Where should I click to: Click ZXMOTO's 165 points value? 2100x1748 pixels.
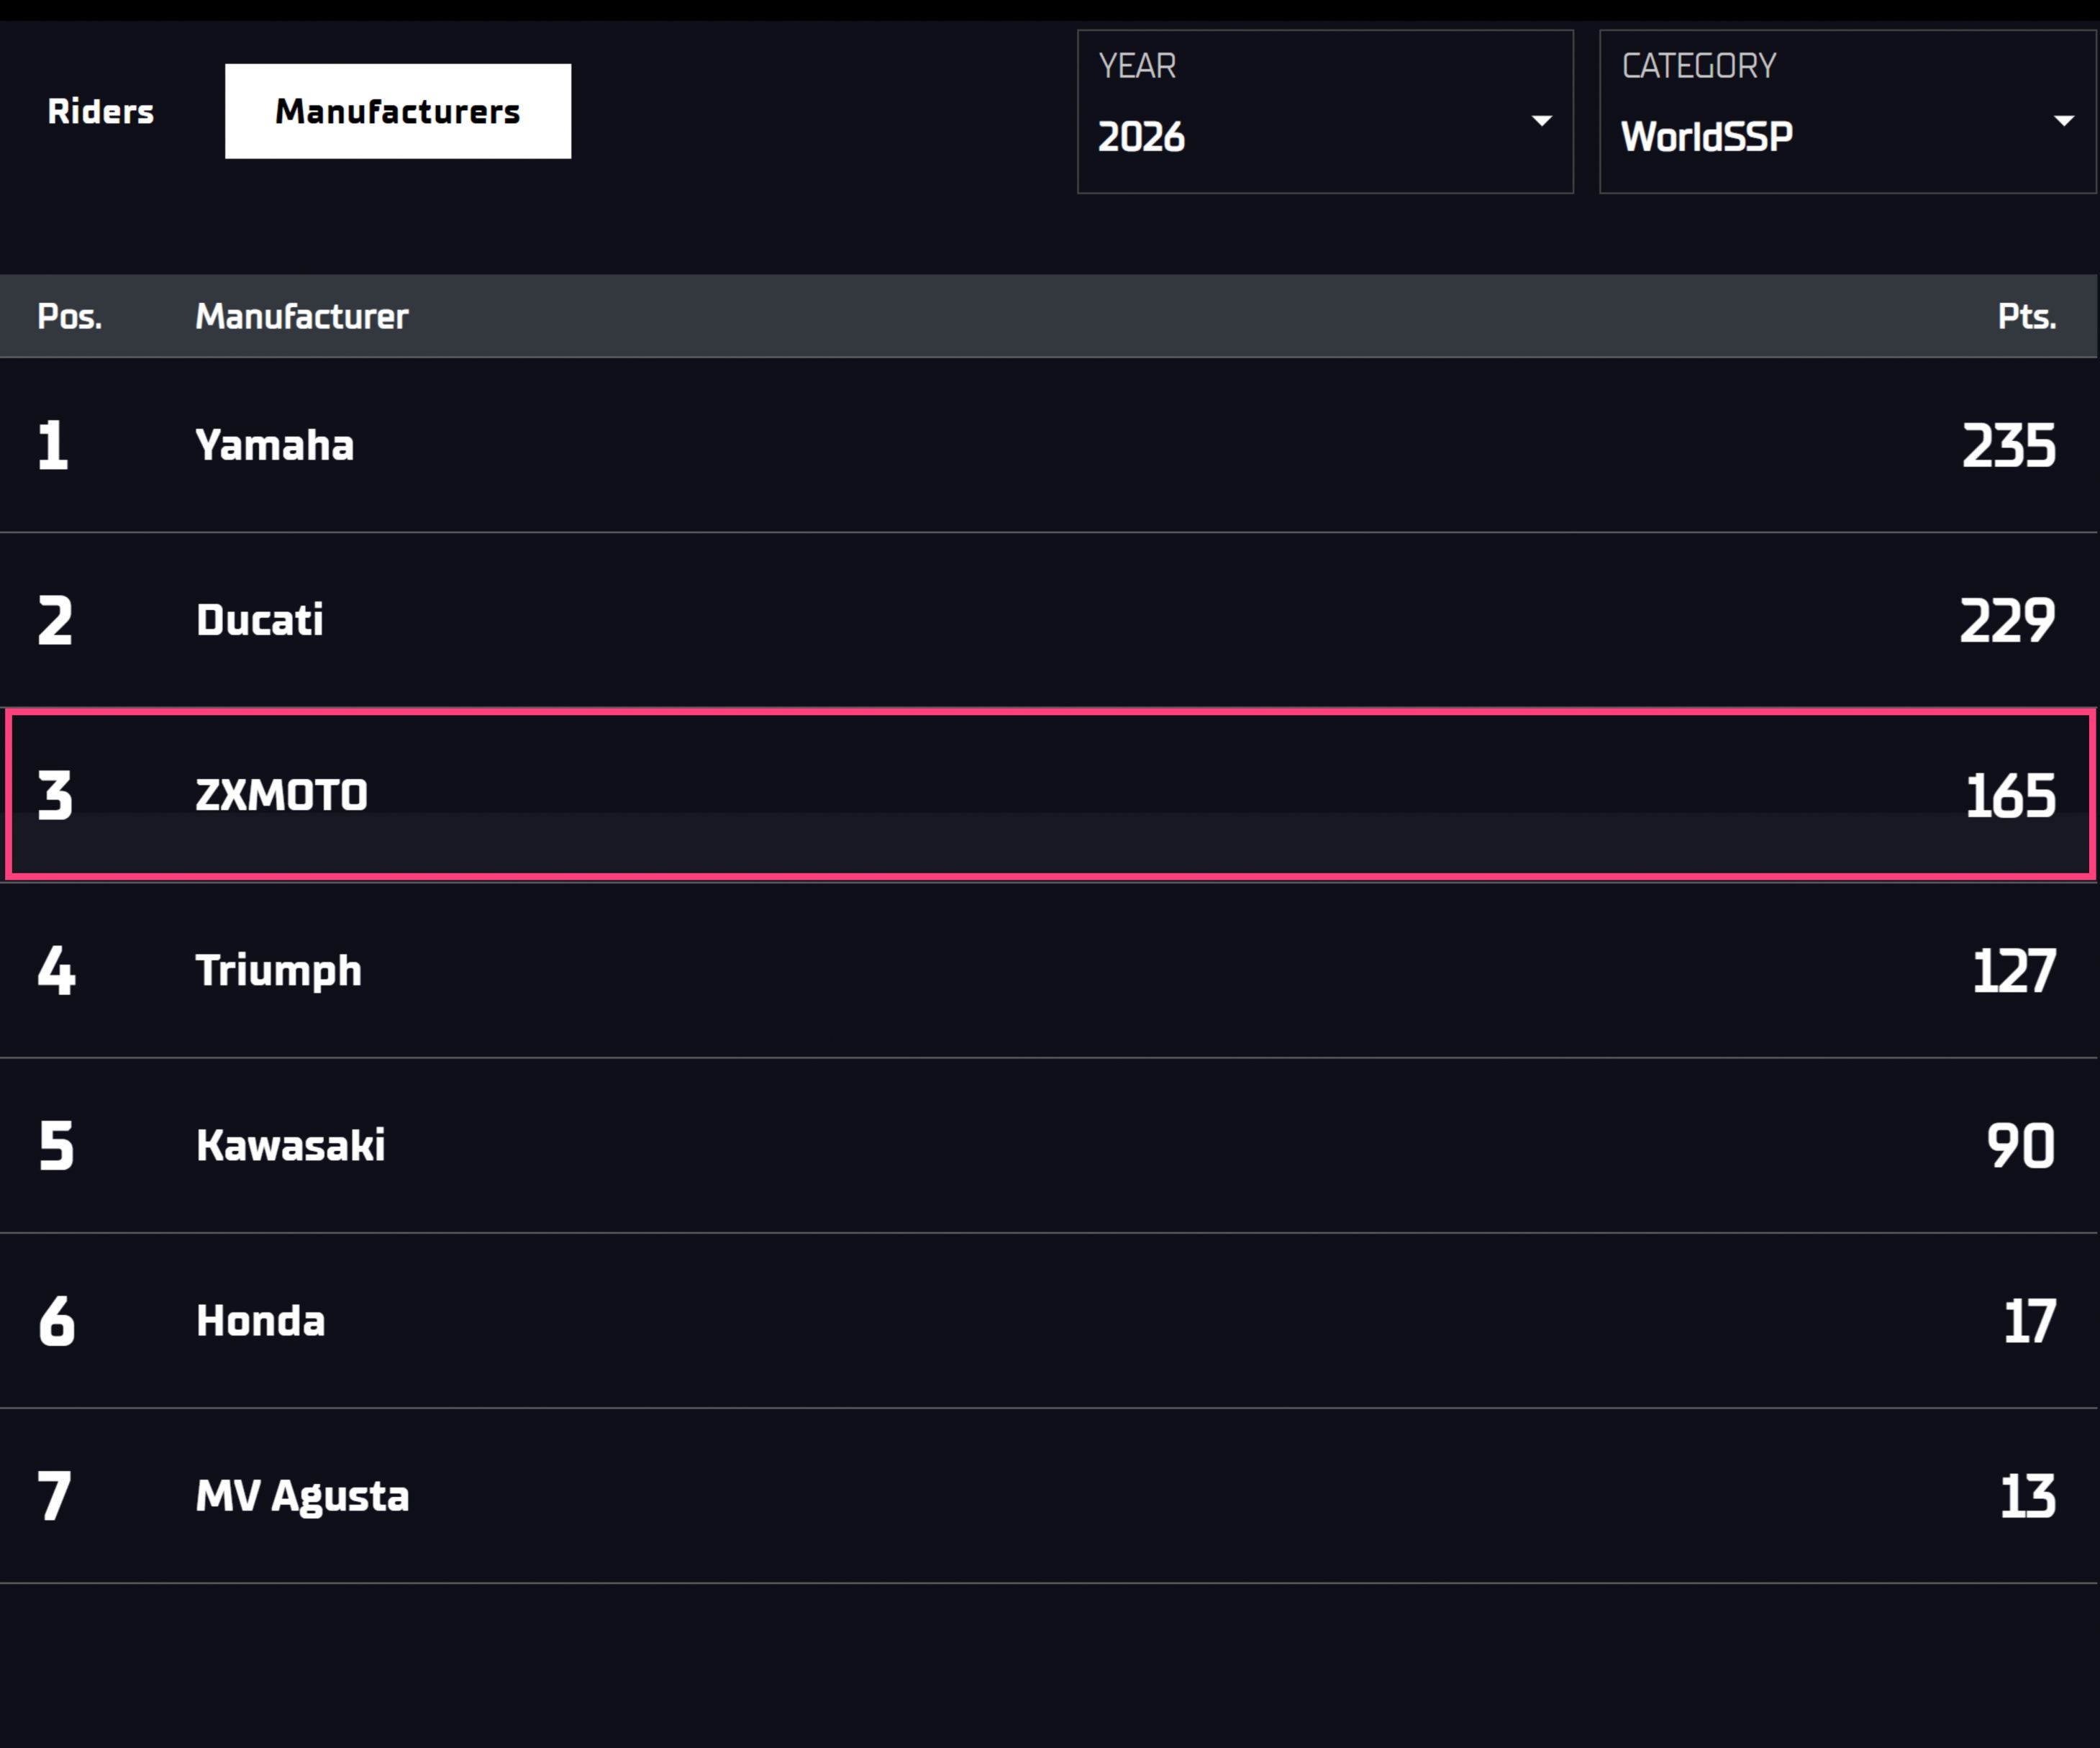pos(2011,796)
